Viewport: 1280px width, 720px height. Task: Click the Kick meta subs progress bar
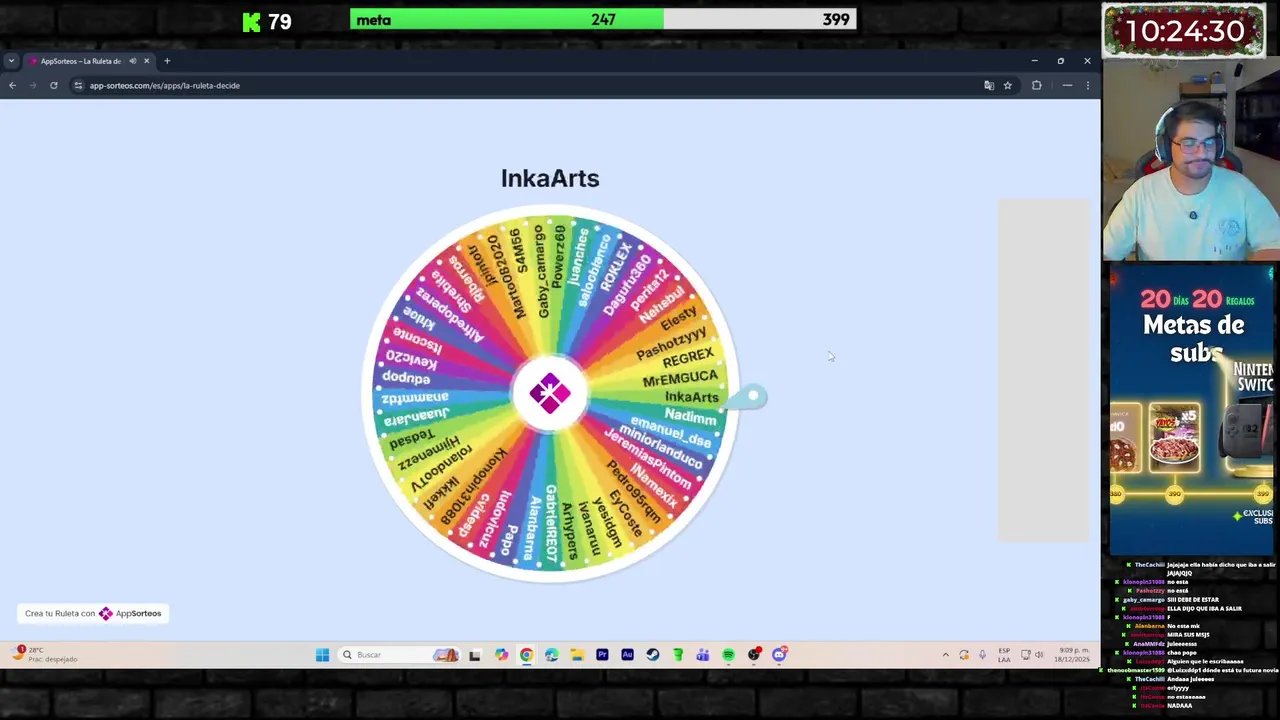coord(603,20)
